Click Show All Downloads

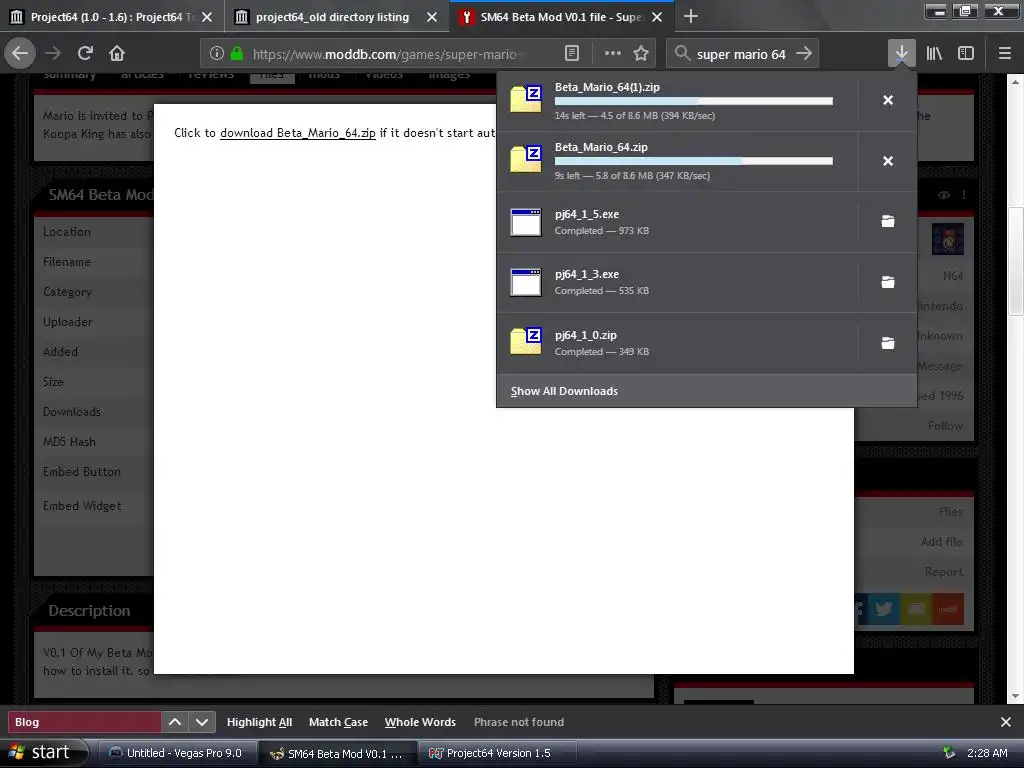point(707,391)
